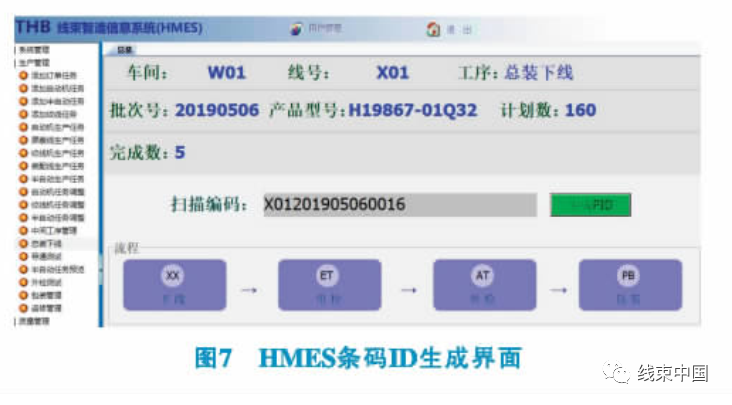Click the home-shaped exit icon
The width and height of the screenshot is (732, 405).
(x=433, y=29)
